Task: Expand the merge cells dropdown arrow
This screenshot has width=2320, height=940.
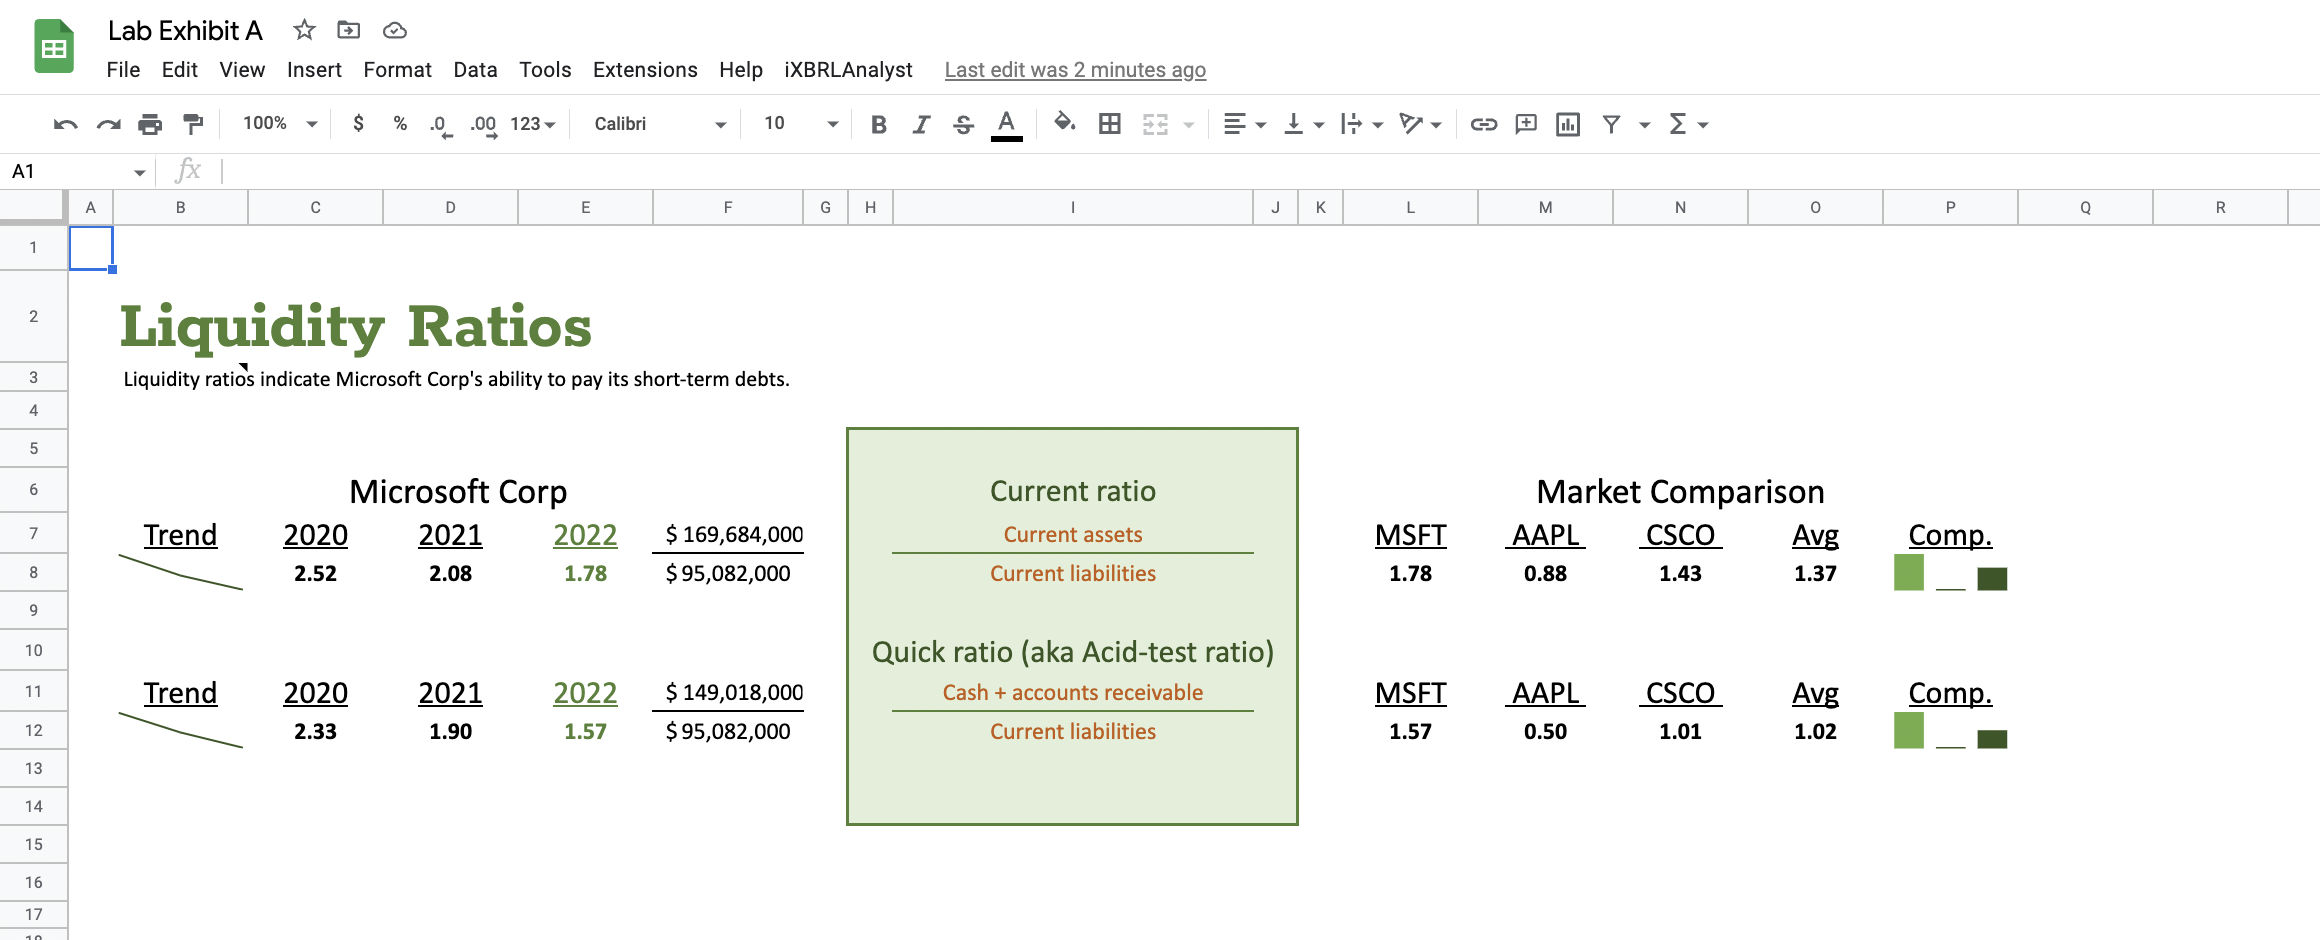Action: click(x=1189, y=125)
